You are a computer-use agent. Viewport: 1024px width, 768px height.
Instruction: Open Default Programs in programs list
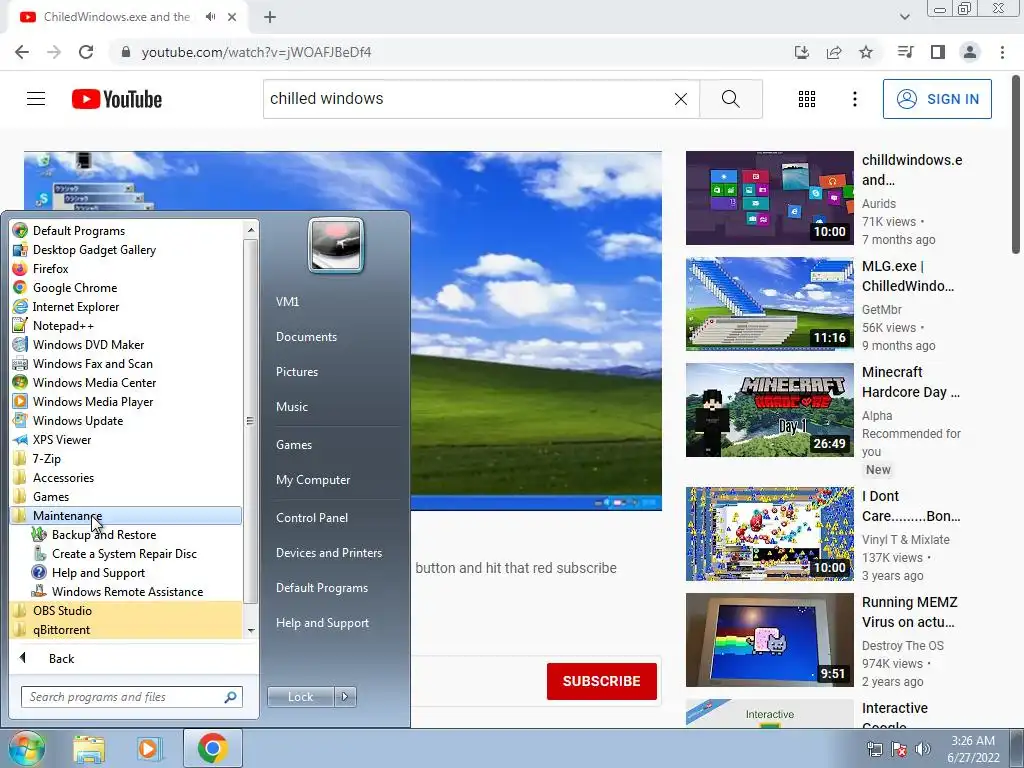(126, 231)
